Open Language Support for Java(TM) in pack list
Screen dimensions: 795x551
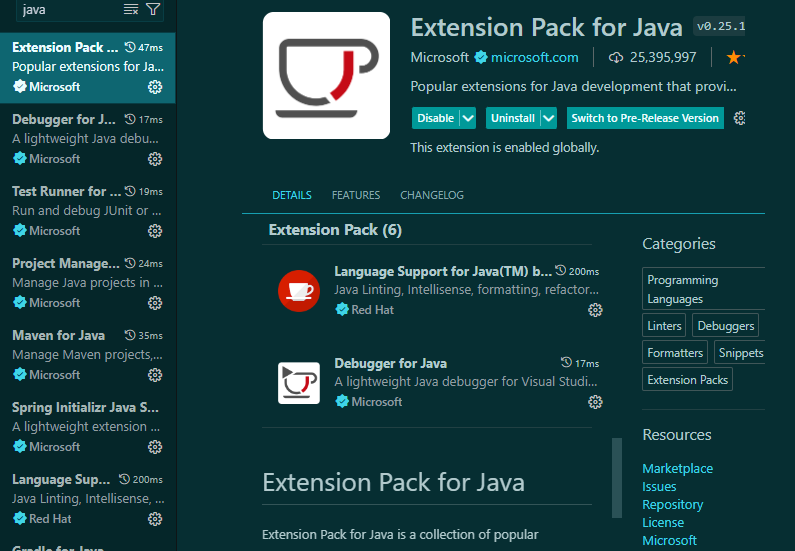pos(443,271)
